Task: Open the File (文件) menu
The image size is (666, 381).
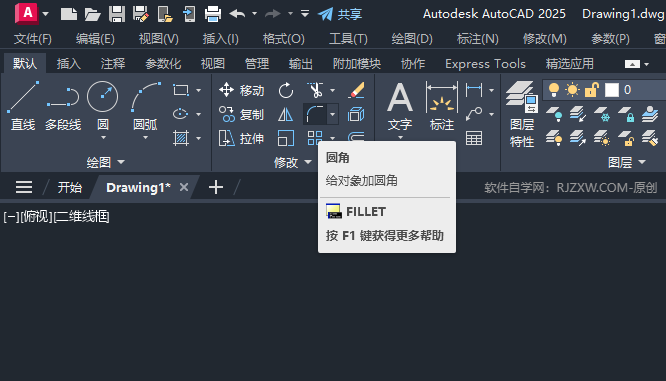Action: point(33,39)
